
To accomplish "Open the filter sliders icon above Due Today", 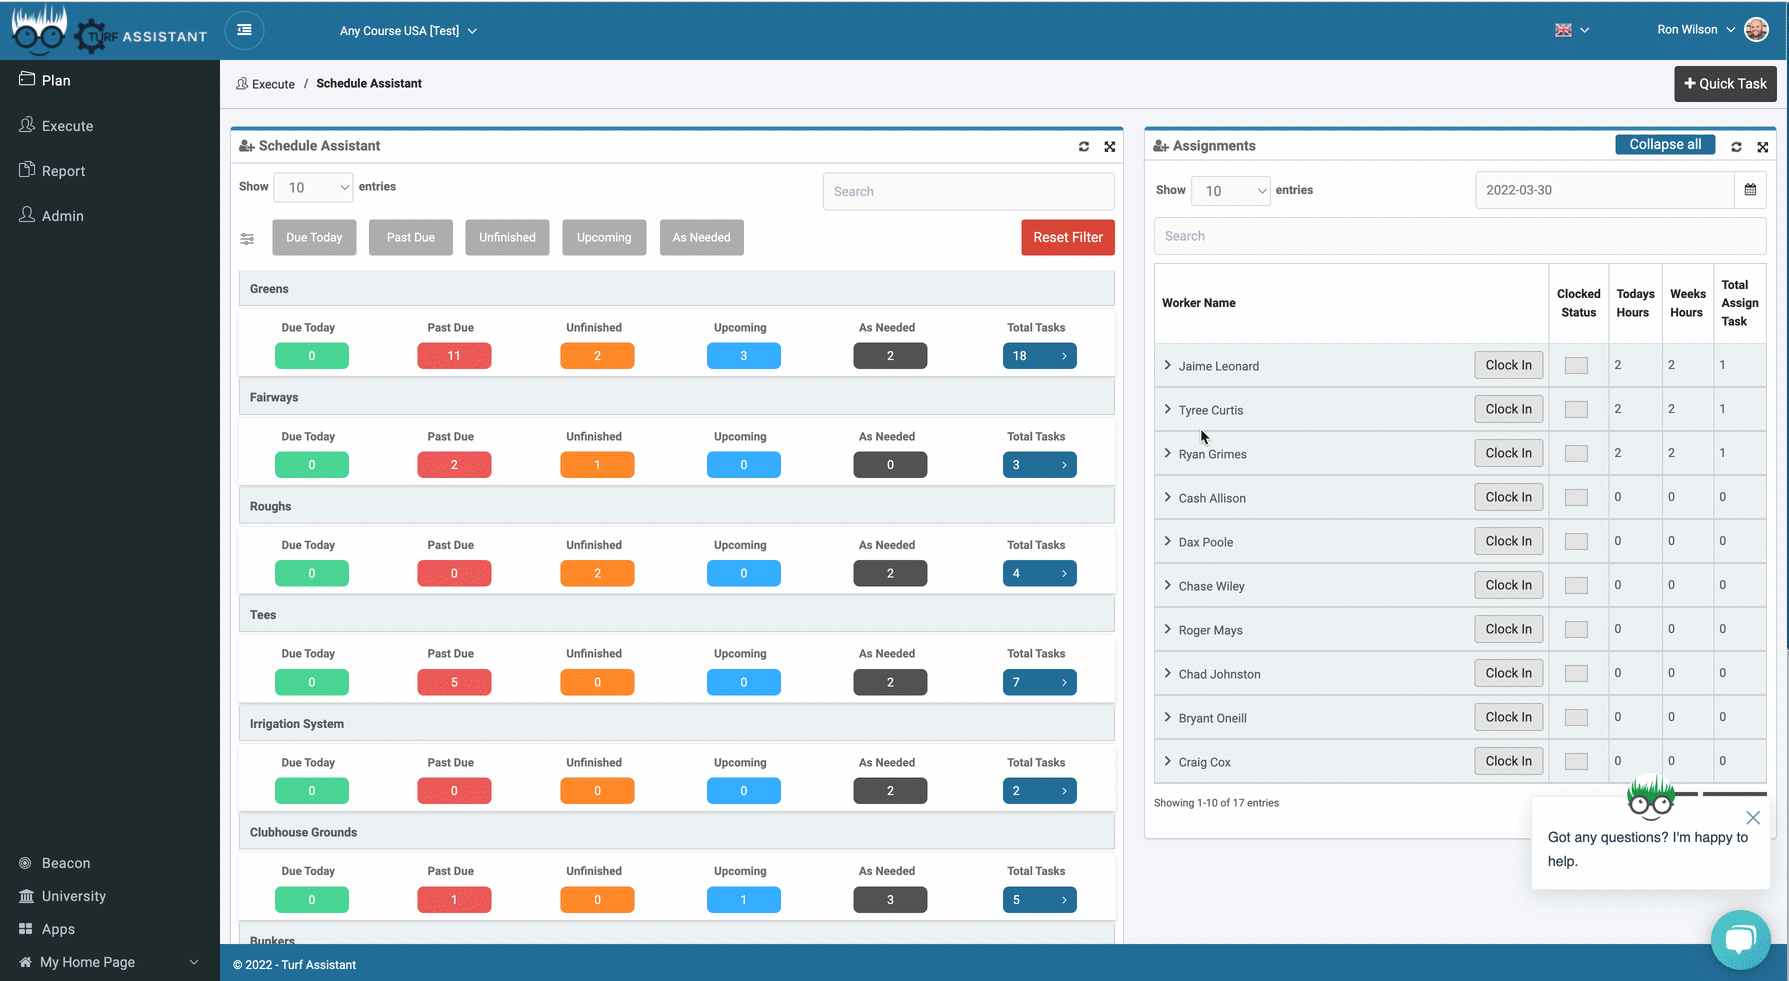I will (247, 239).
